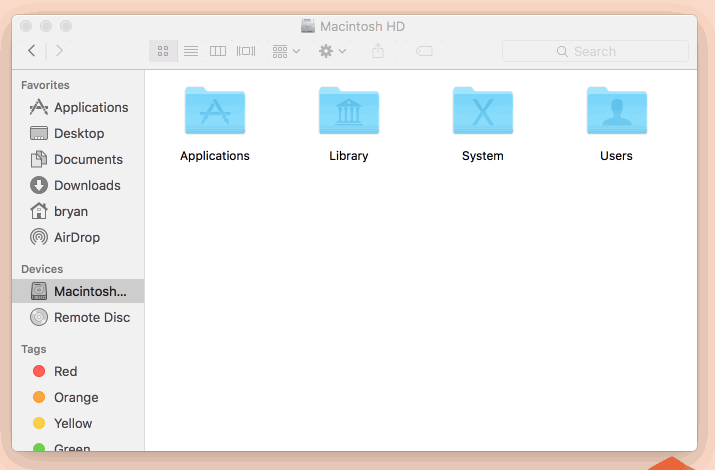Click the AirDrop radar icon
Image resolution: width=715 pixels, height=470 pixels.
(39, 238)
